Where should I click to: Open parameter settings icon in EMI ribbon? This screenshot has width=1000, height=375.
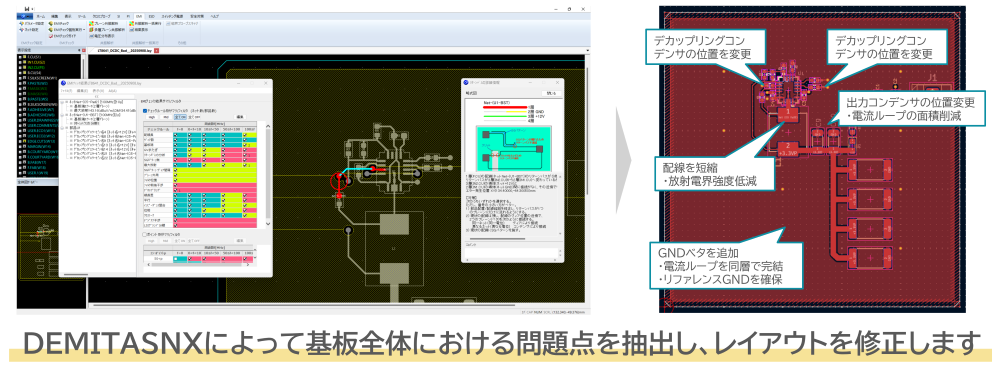tap(22, 24)
